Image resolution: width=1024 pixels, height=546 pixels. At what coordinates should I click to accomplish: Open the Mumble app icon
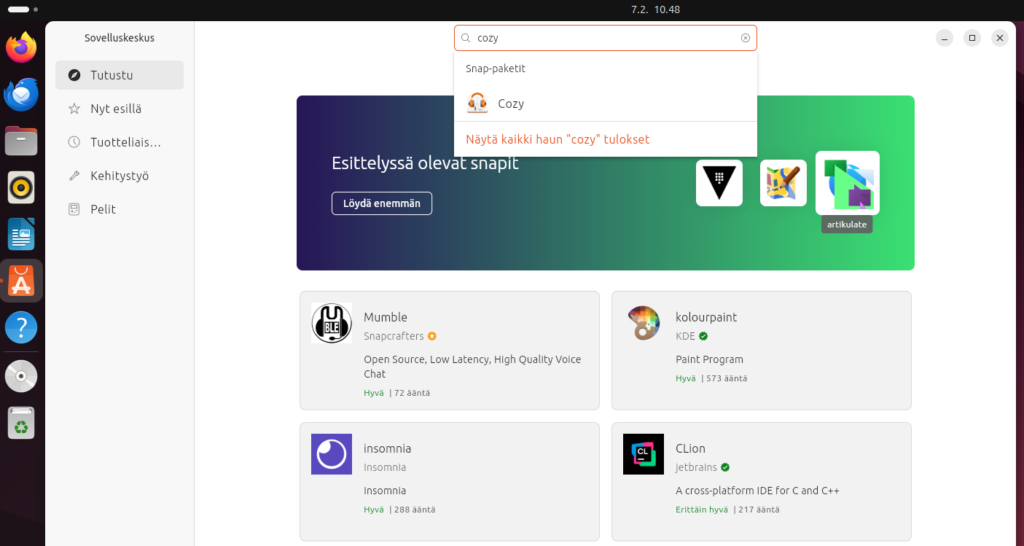coord(331,323)
